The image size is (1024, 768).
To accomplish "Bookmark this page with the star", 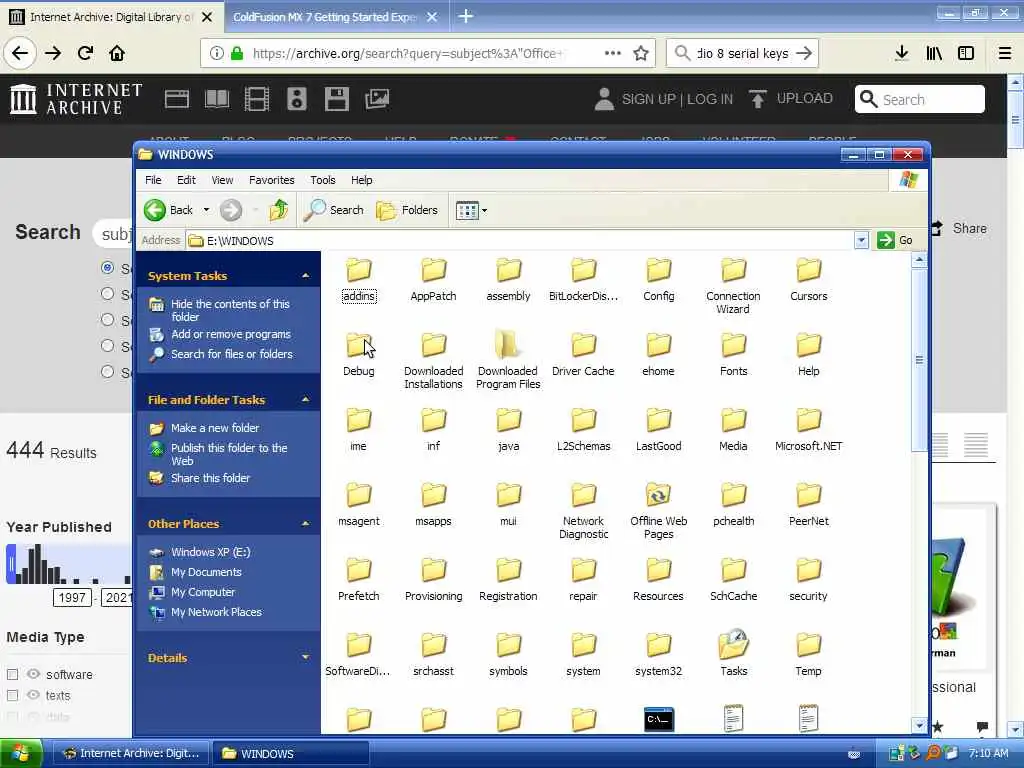I will (641, 54).
